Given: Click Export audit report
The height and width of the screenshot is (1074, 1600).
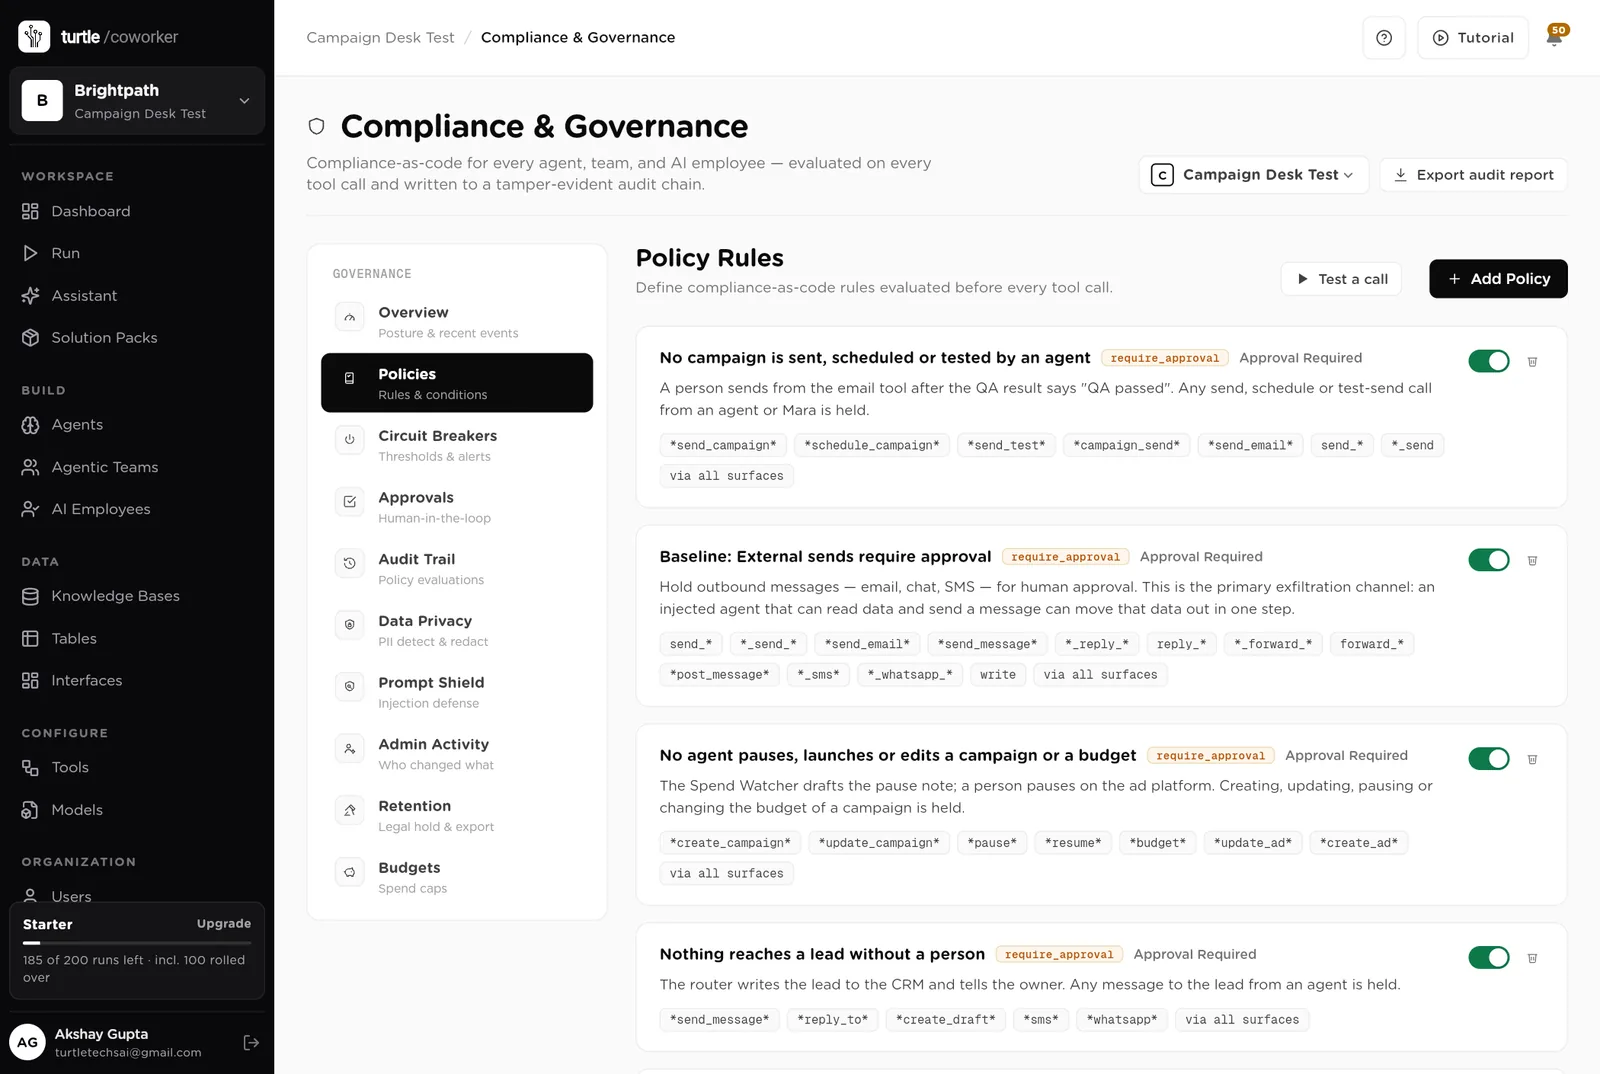Looking at the screenshot, I should point(1473,175).
